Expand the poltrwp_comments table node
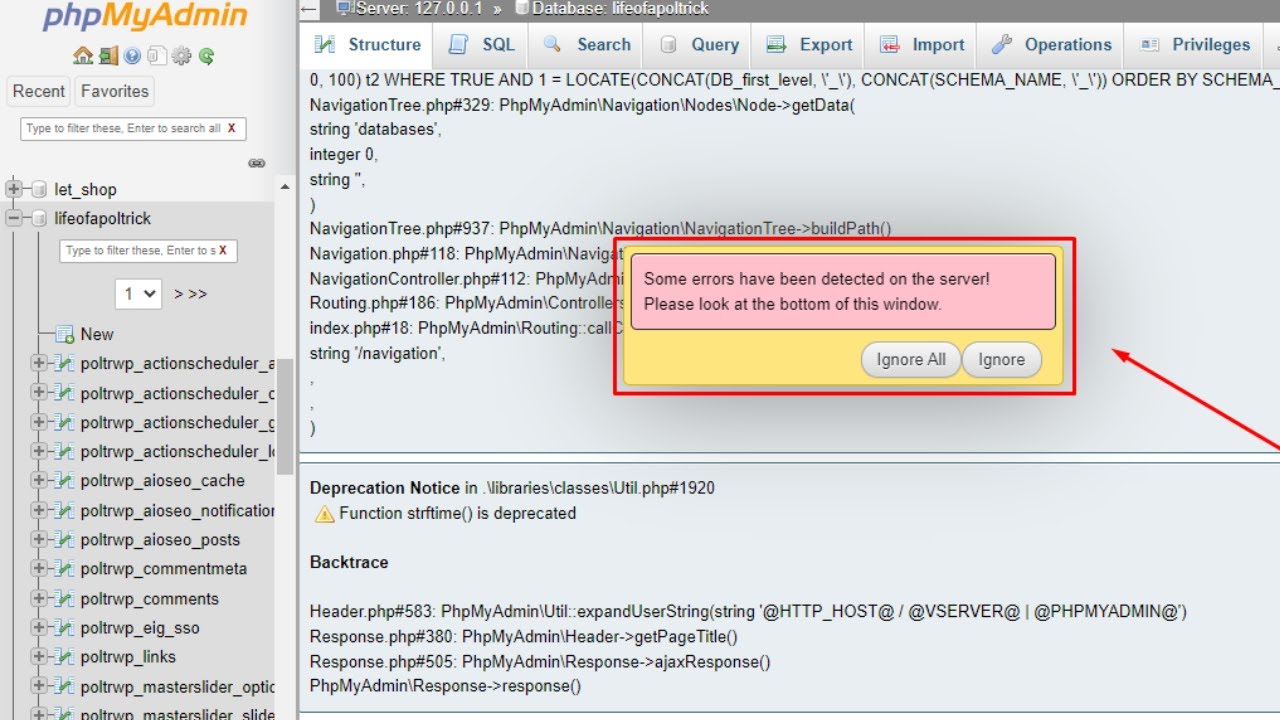Image resolution: width=1280 pixels, height=720 pixels. point(39,599)
